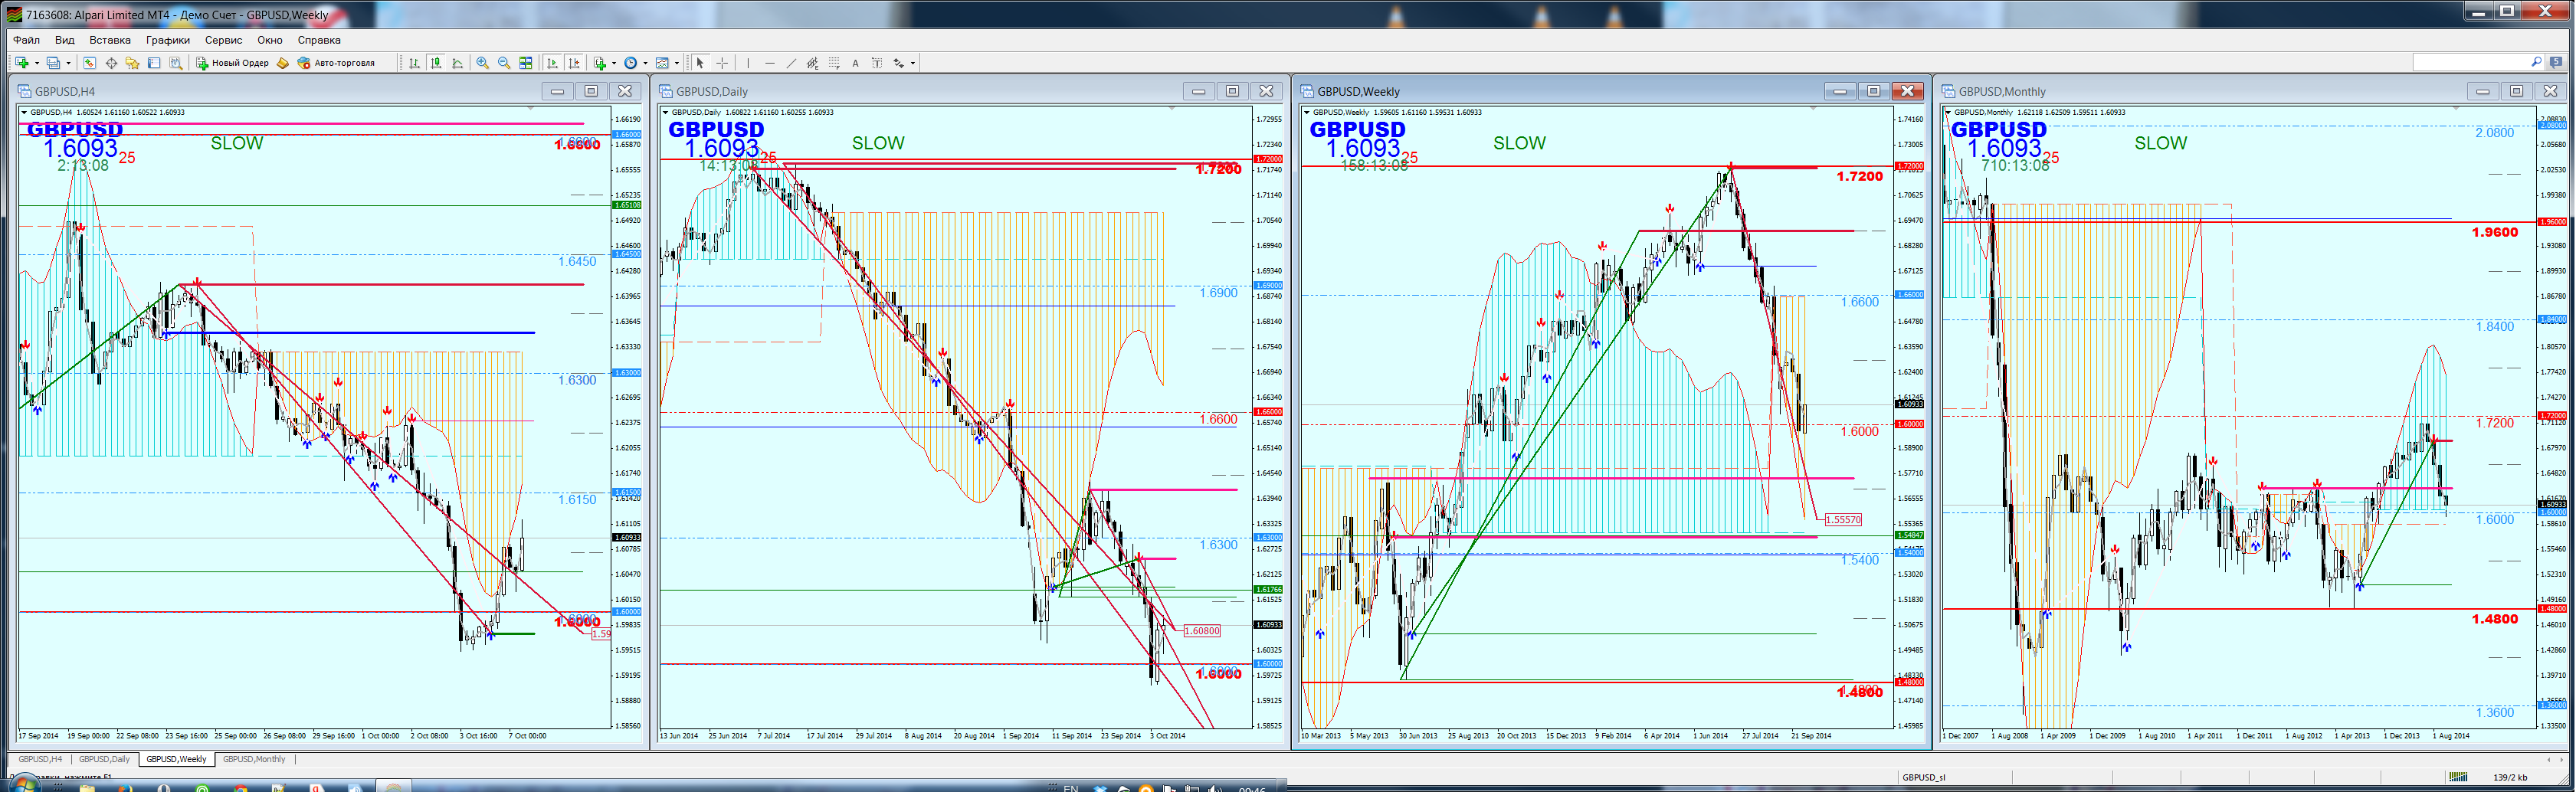2576x792 pixels.
Task: Expand the Indicators dropdown arrow
Action: click(x=614, y=63)
